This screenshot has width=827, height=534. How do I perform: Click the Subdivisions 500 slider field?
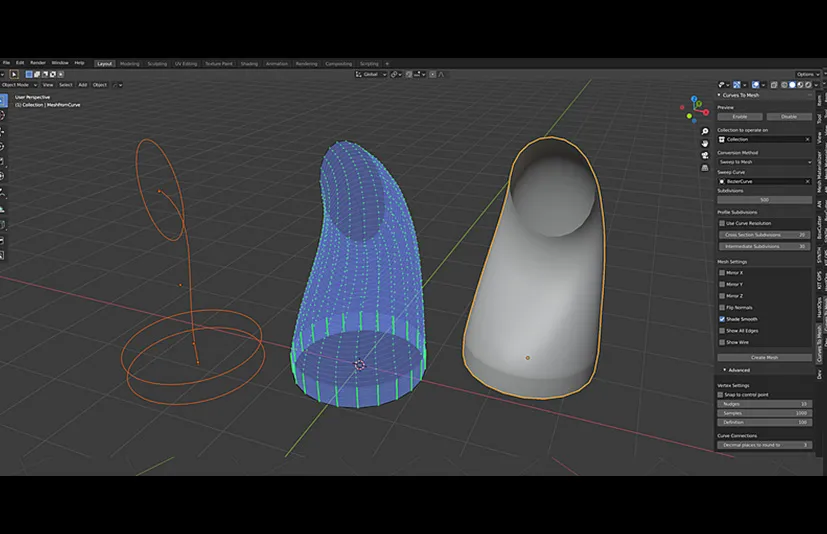[x=765, y=200]
